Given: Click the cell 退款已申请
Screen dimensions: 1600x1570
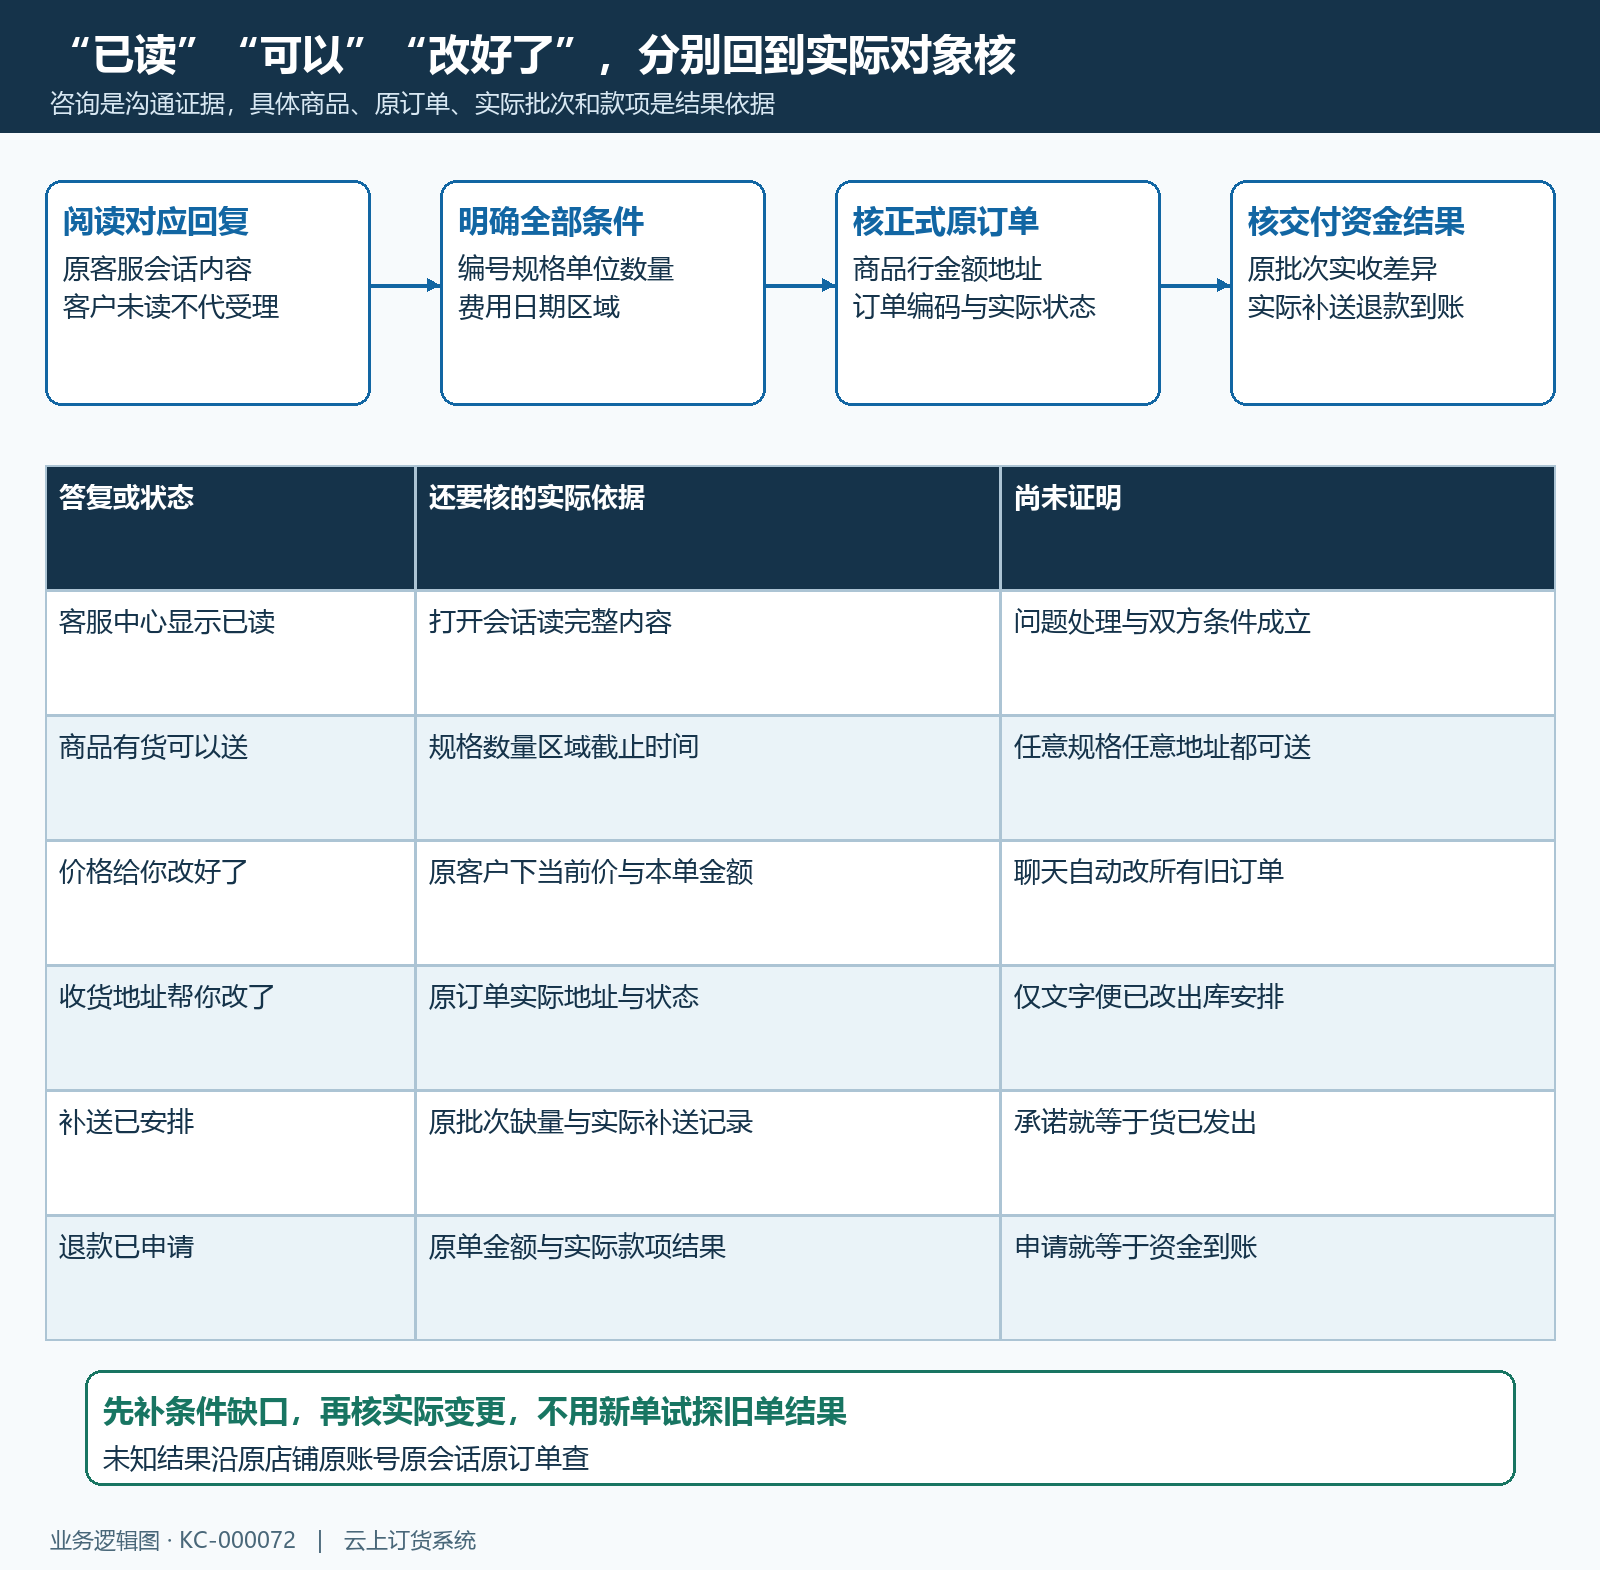Looking at the screenshot, I should click(231, 1278).
